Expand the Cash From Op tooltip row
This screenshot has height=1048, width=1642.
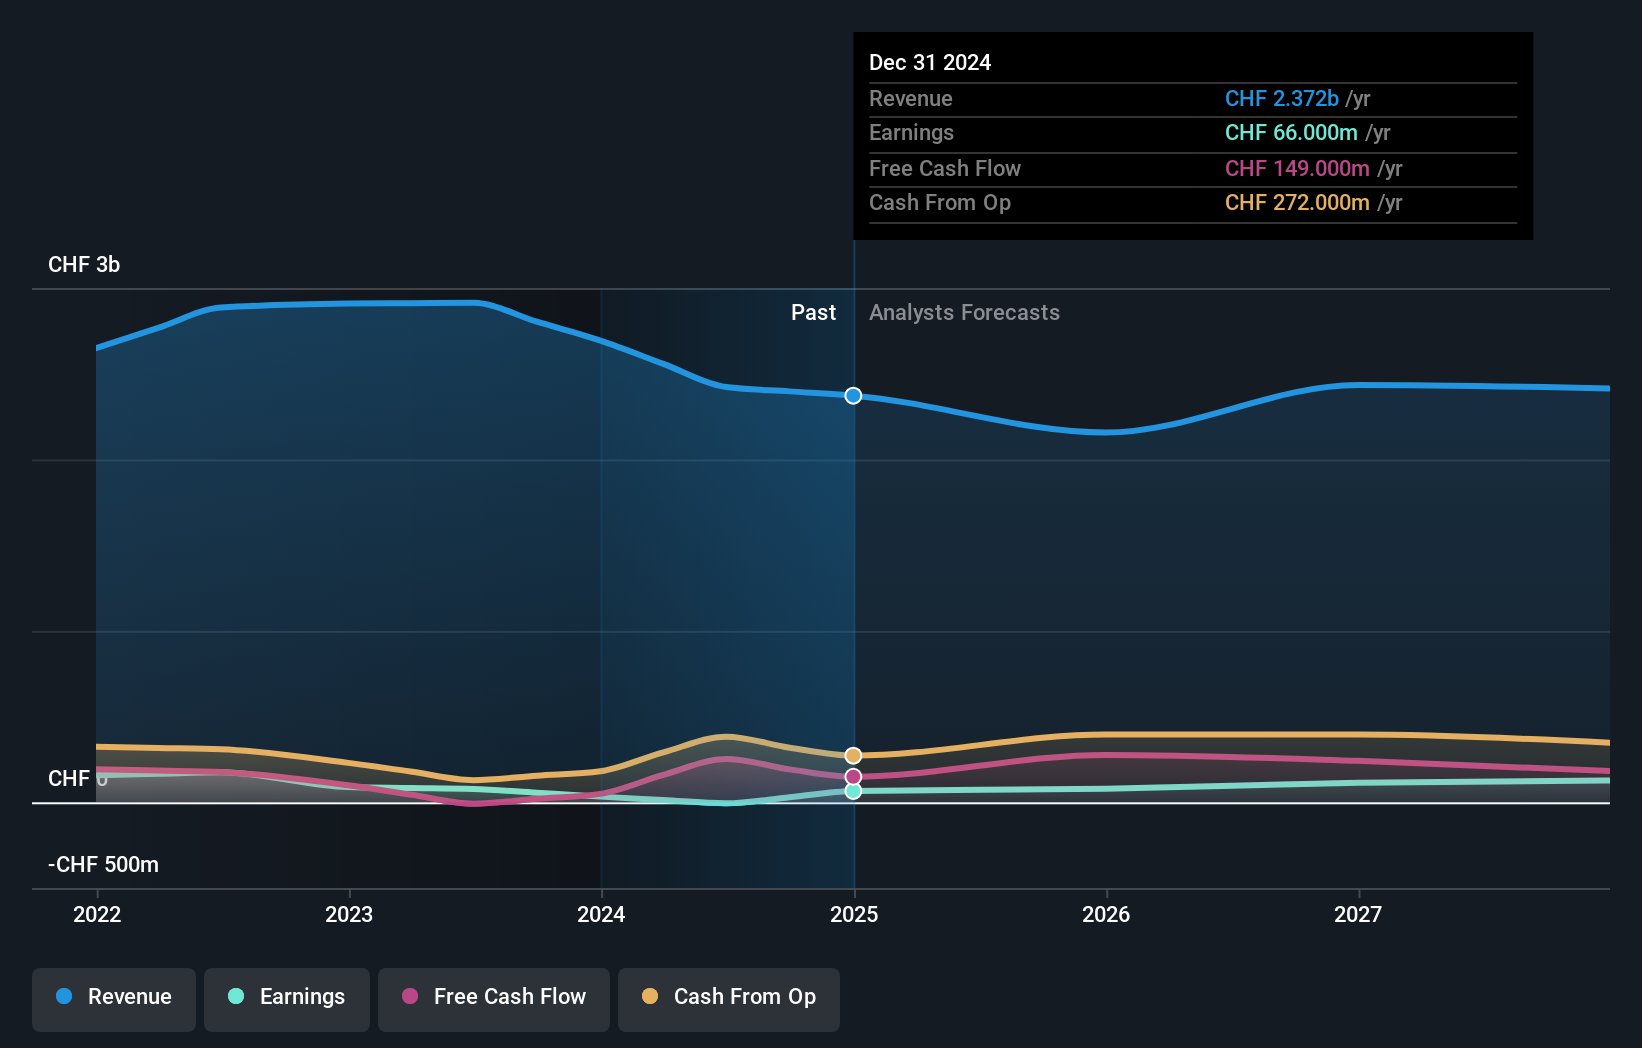coord(940,202)
